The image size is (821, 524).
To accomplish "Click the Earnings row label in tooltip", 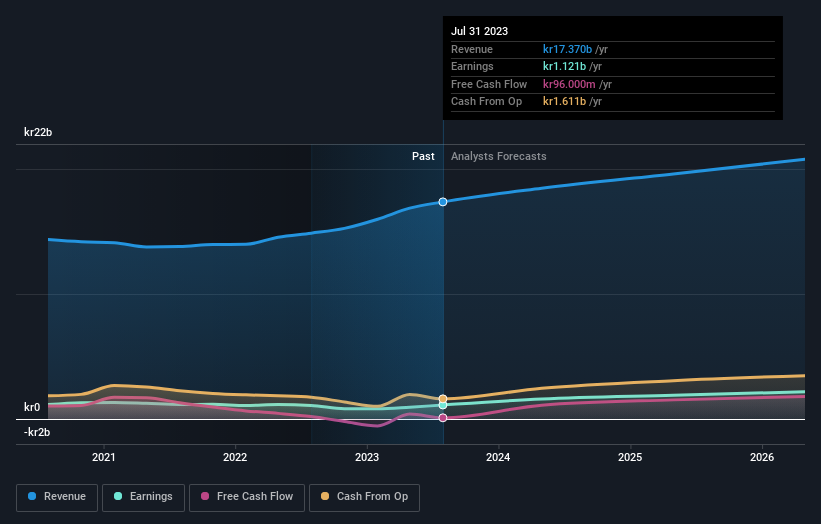I will click(x=472, y=66).
